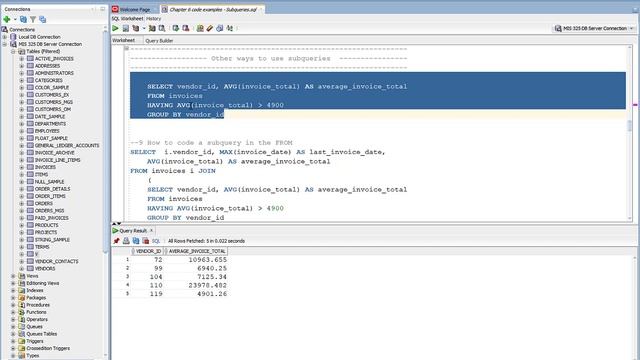Click the Print icon in Query Result toolbar
Viewport: 640px width, 360px height.
coord(126,241)
